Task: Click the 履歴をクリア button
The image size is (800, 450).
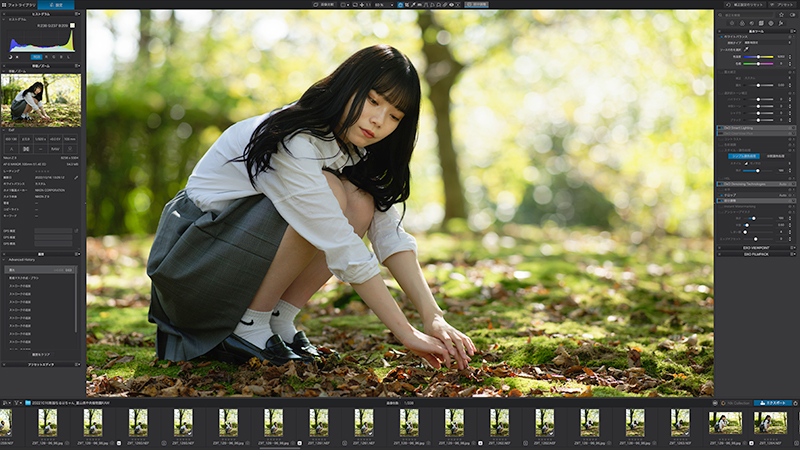Action: (x=41, y=354)
